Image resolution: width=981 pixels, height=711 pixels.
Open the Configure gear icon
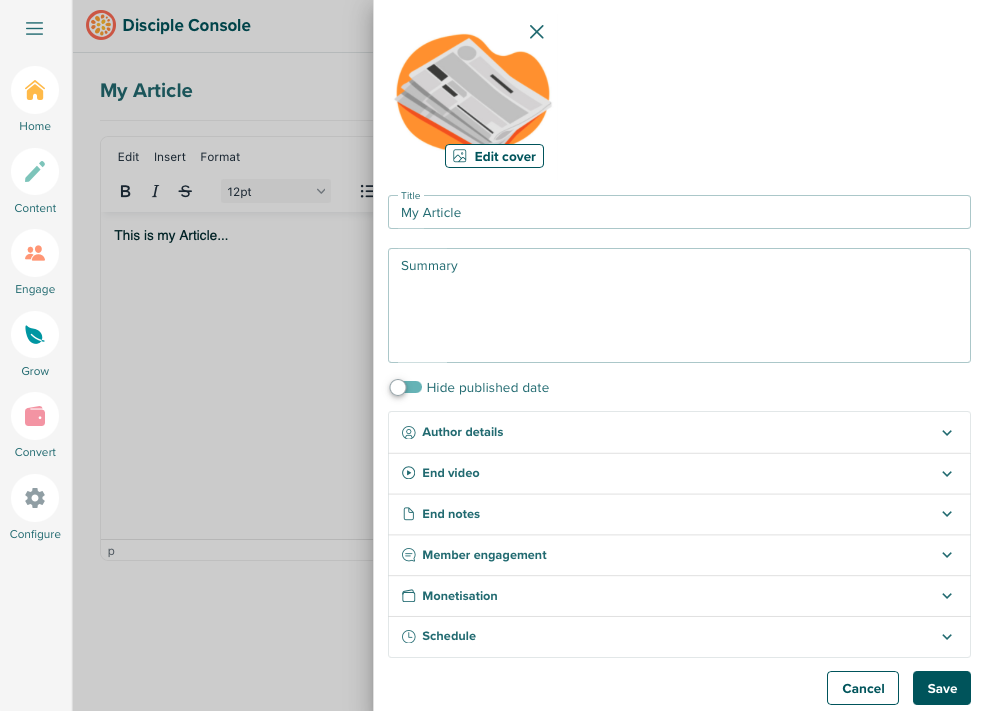pos(35,498)
